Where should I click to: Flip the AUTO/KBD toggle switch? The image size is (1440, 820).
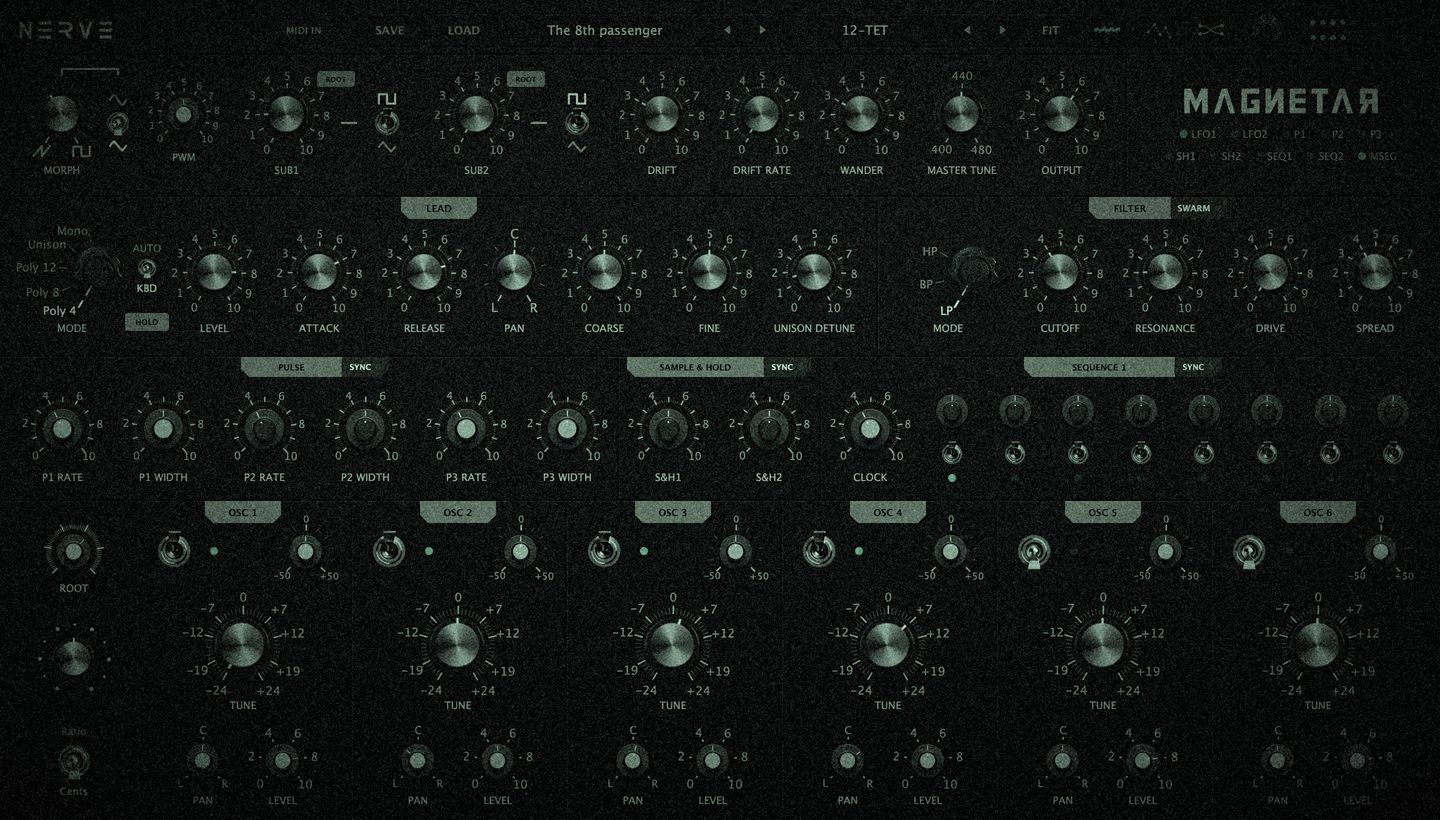point(146,269)
